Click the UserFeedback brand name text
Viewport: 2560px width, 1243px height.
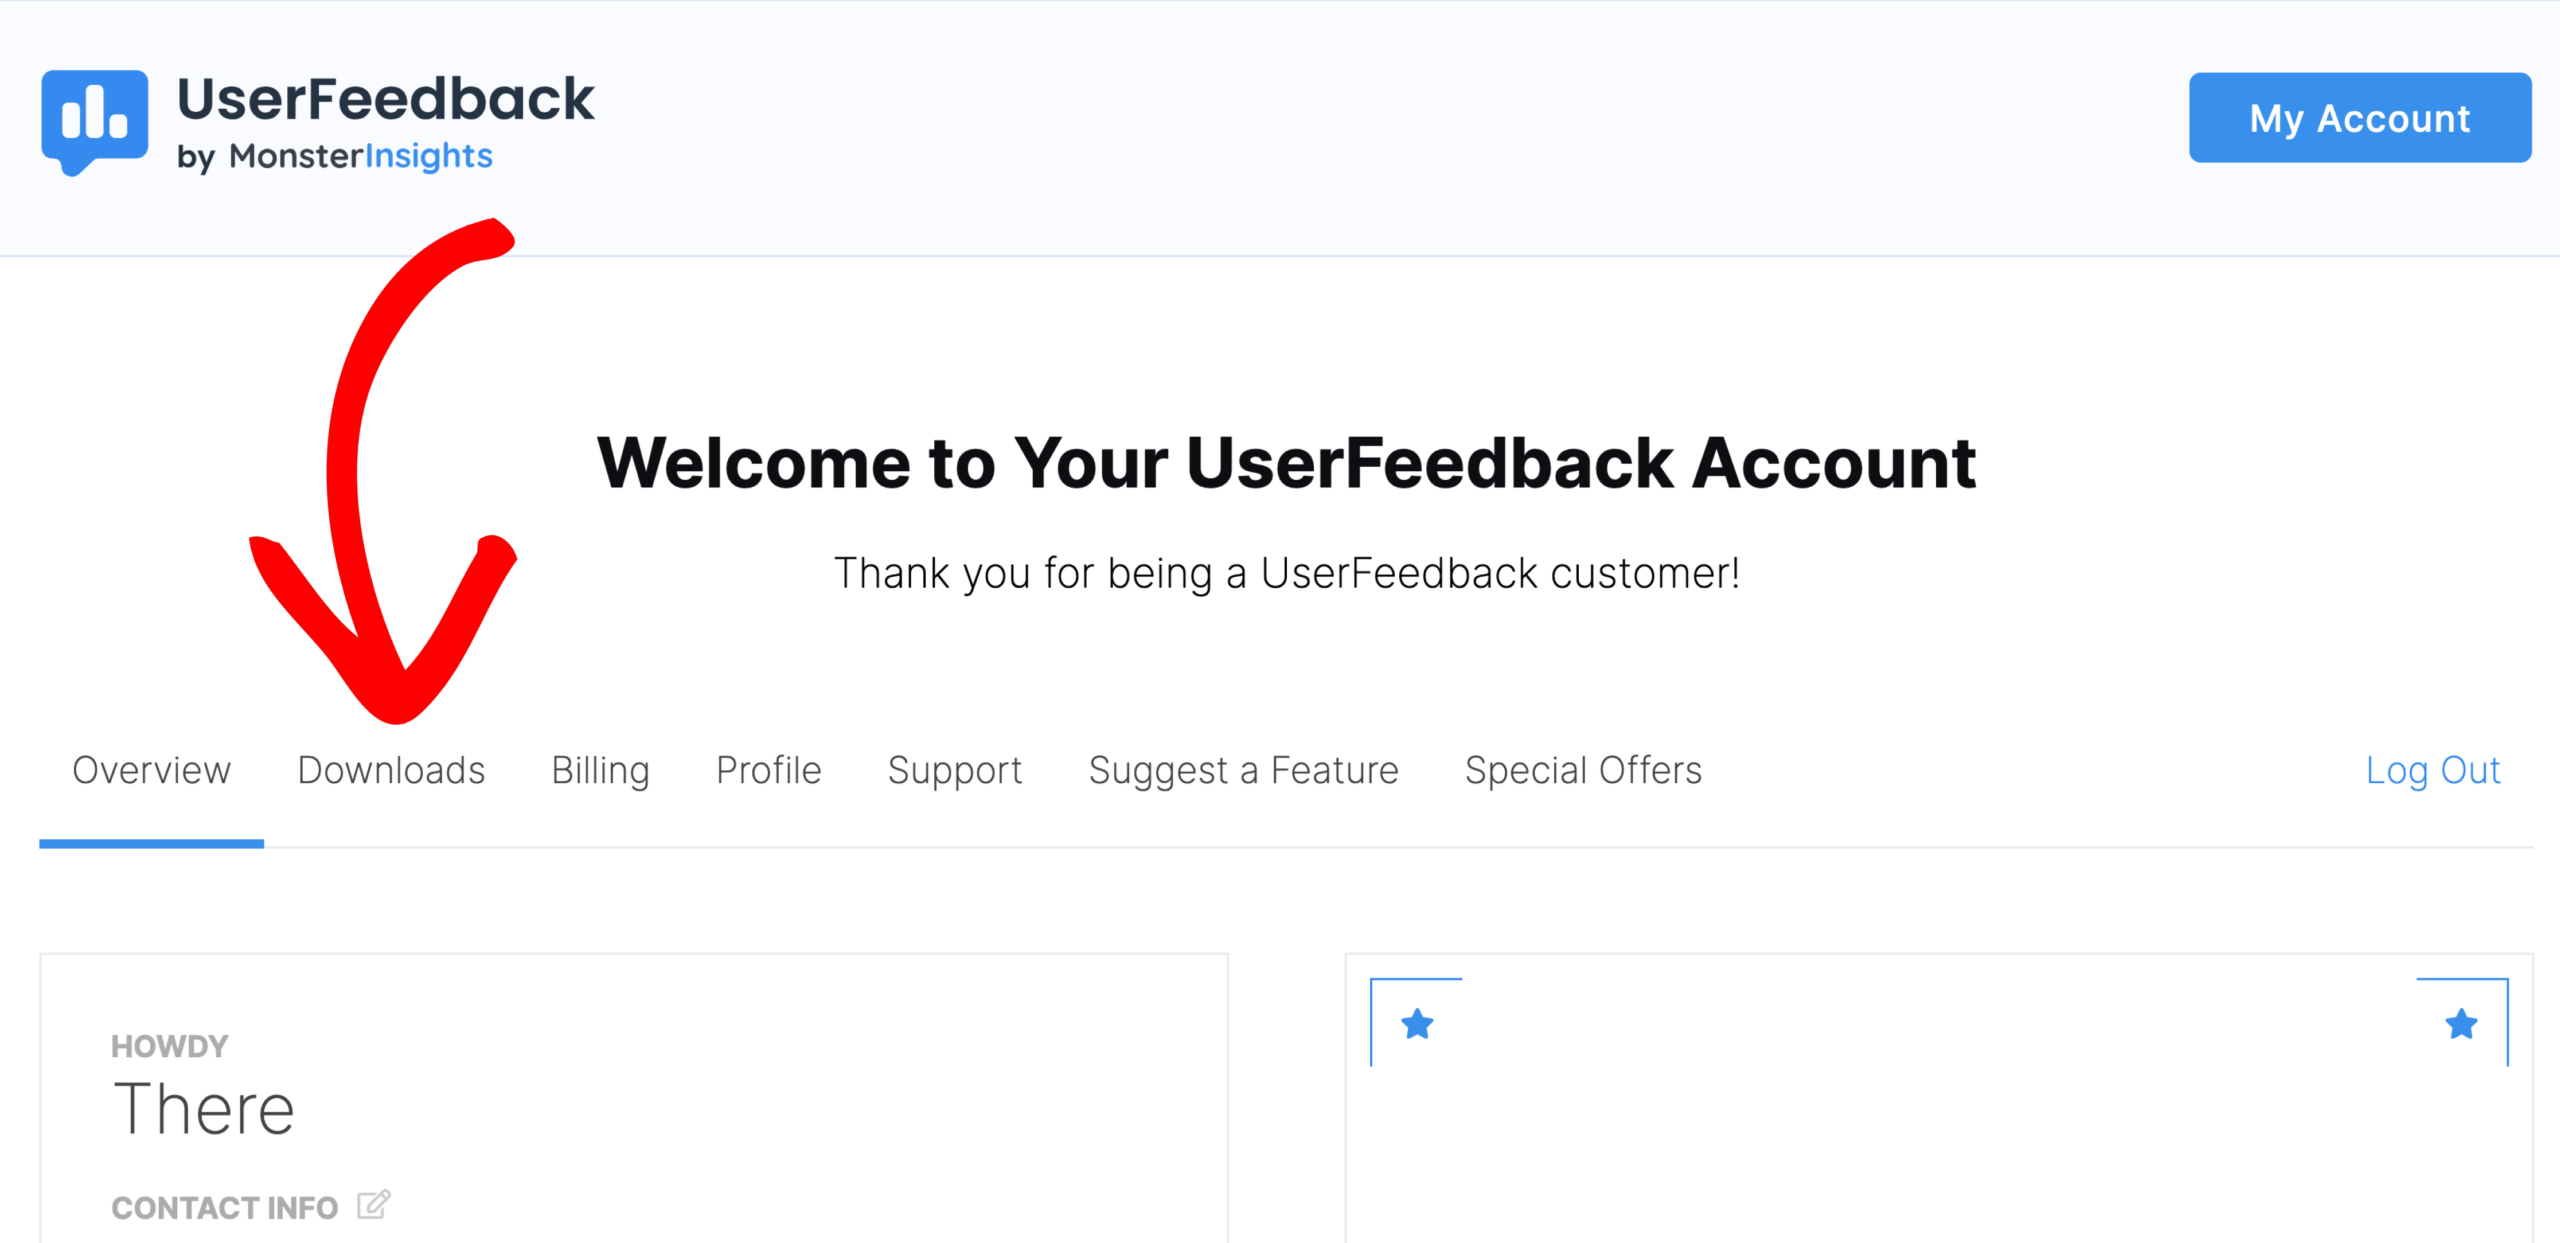[x=385, y=99]
